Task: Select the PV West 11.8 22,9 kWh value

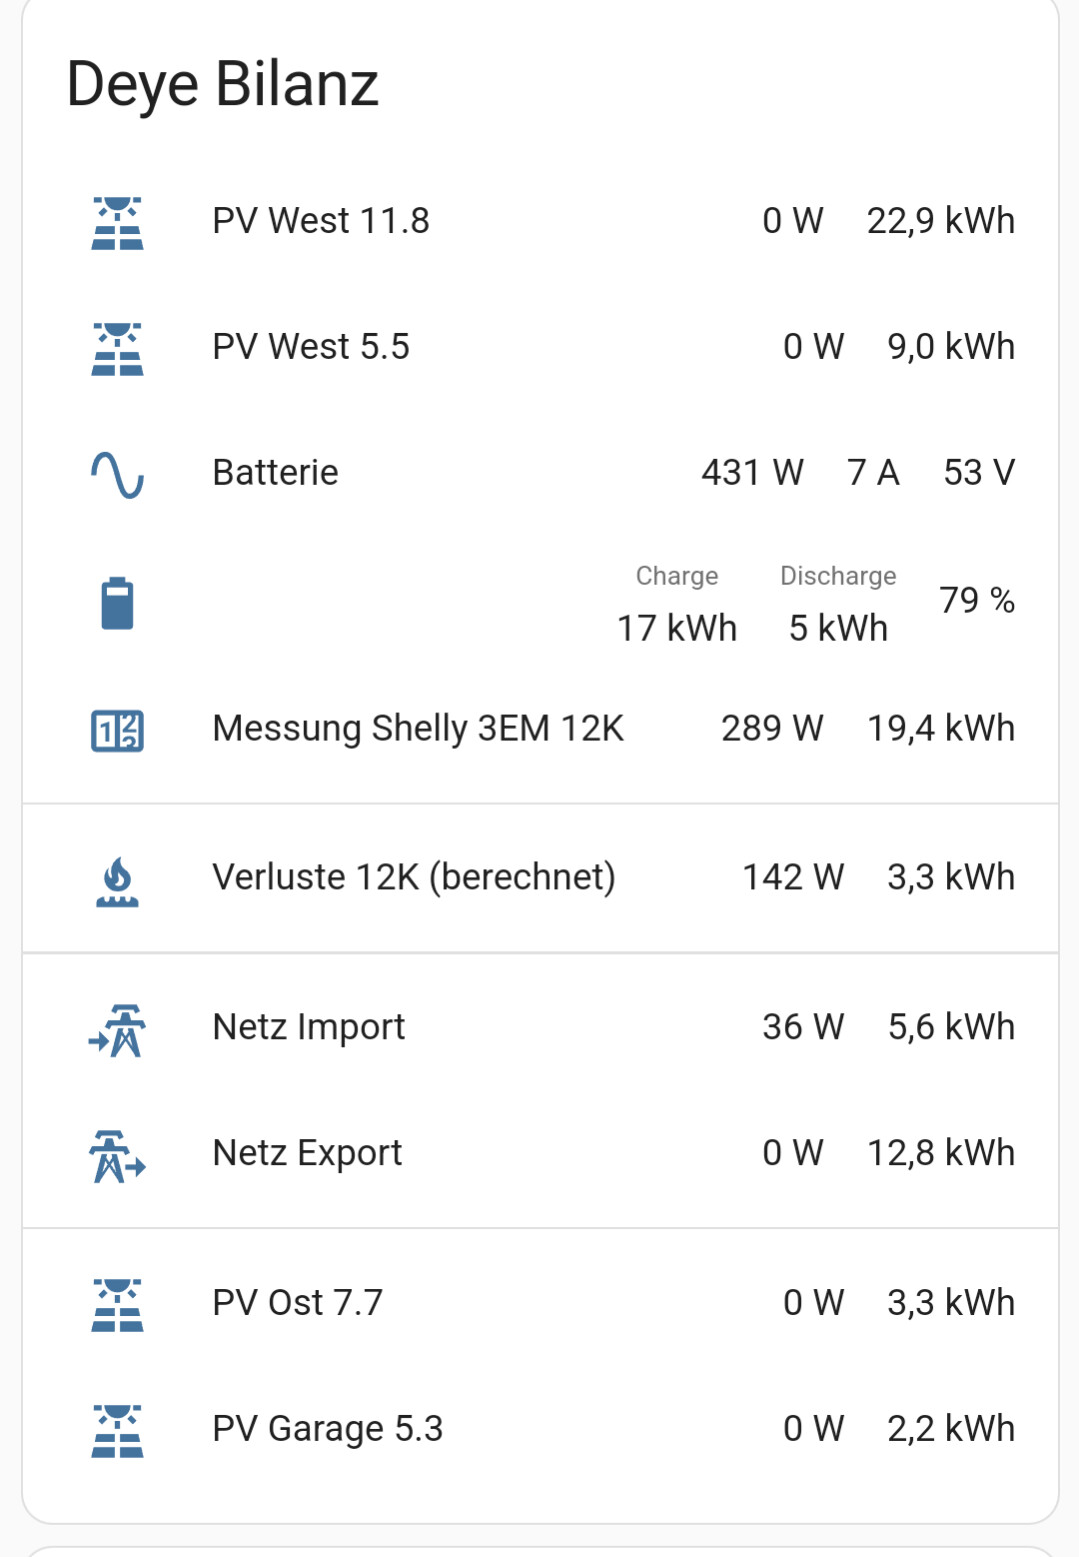Action: (x=941, y=221)
